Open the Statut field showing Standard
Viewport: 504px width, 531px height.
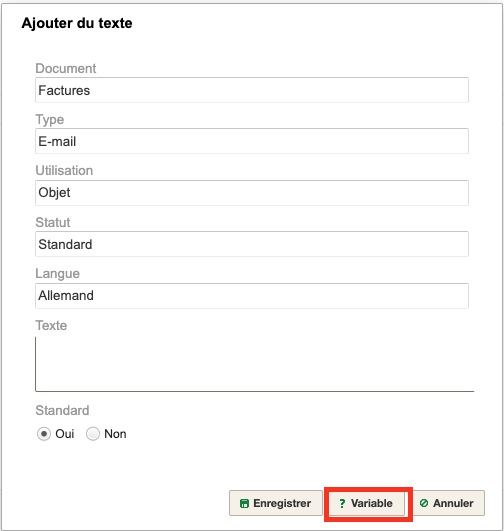point(252,244)
